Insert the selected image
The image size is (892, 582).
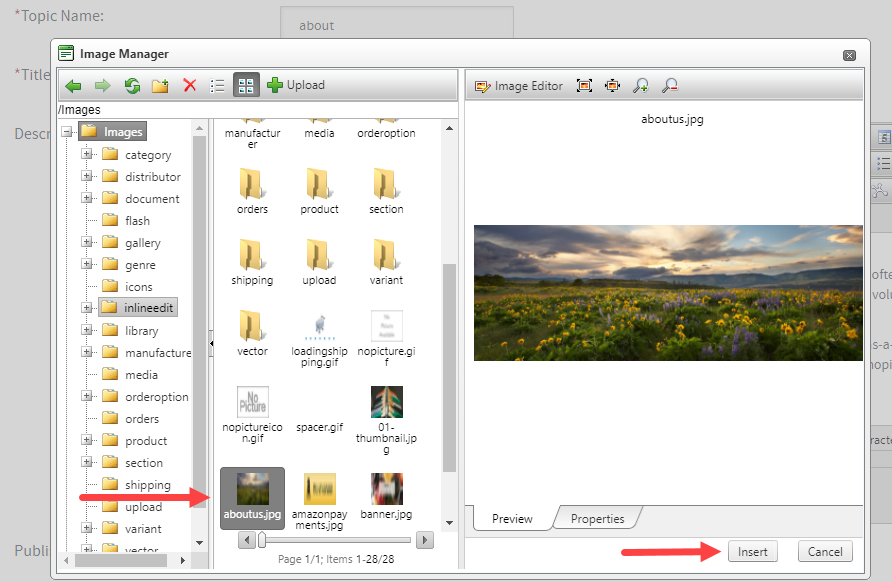752,551
